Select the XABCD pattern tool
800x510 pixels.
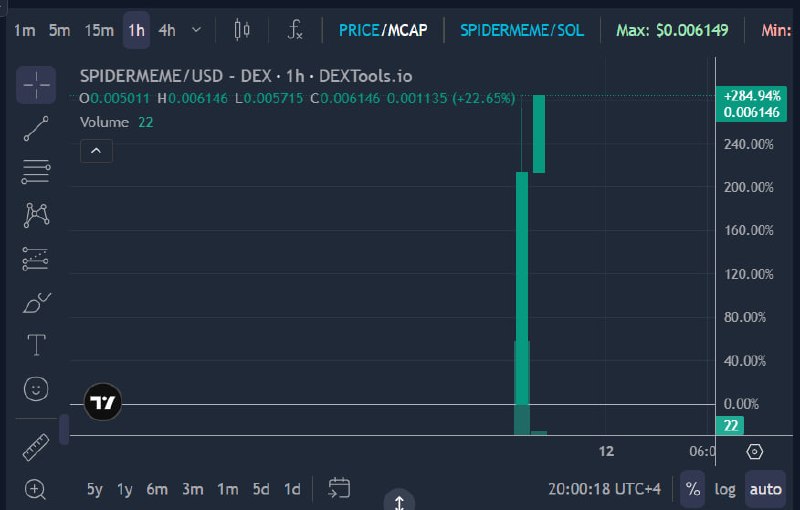click(x=36, y=215)
